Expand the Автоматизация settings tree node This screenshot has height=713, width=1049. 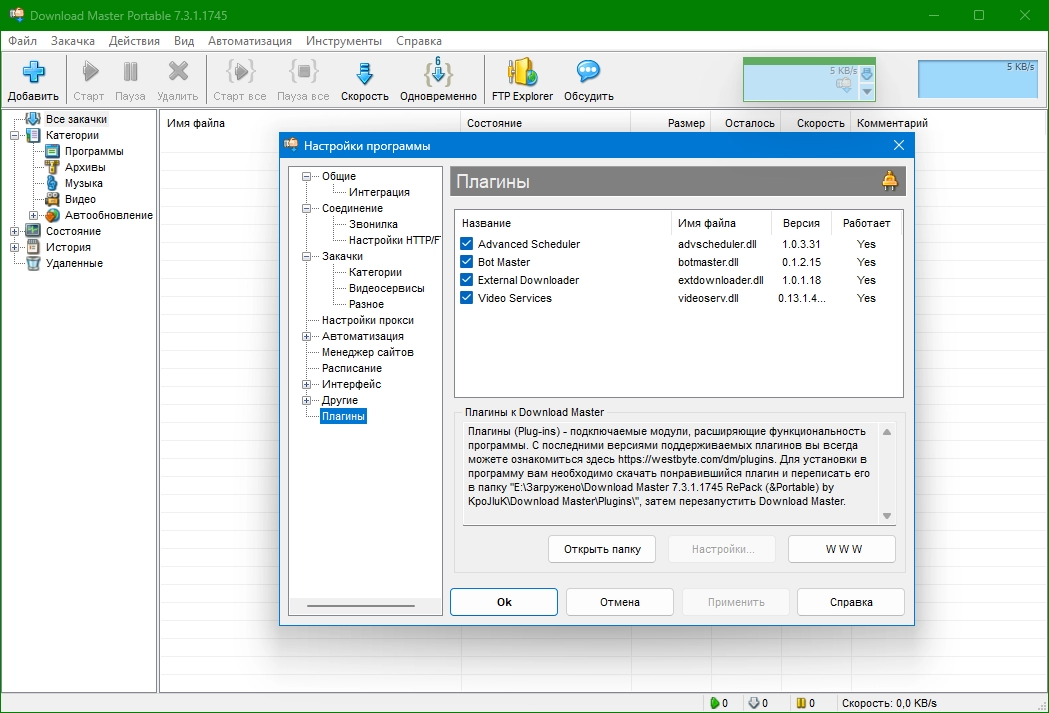(x=306, y=336)
